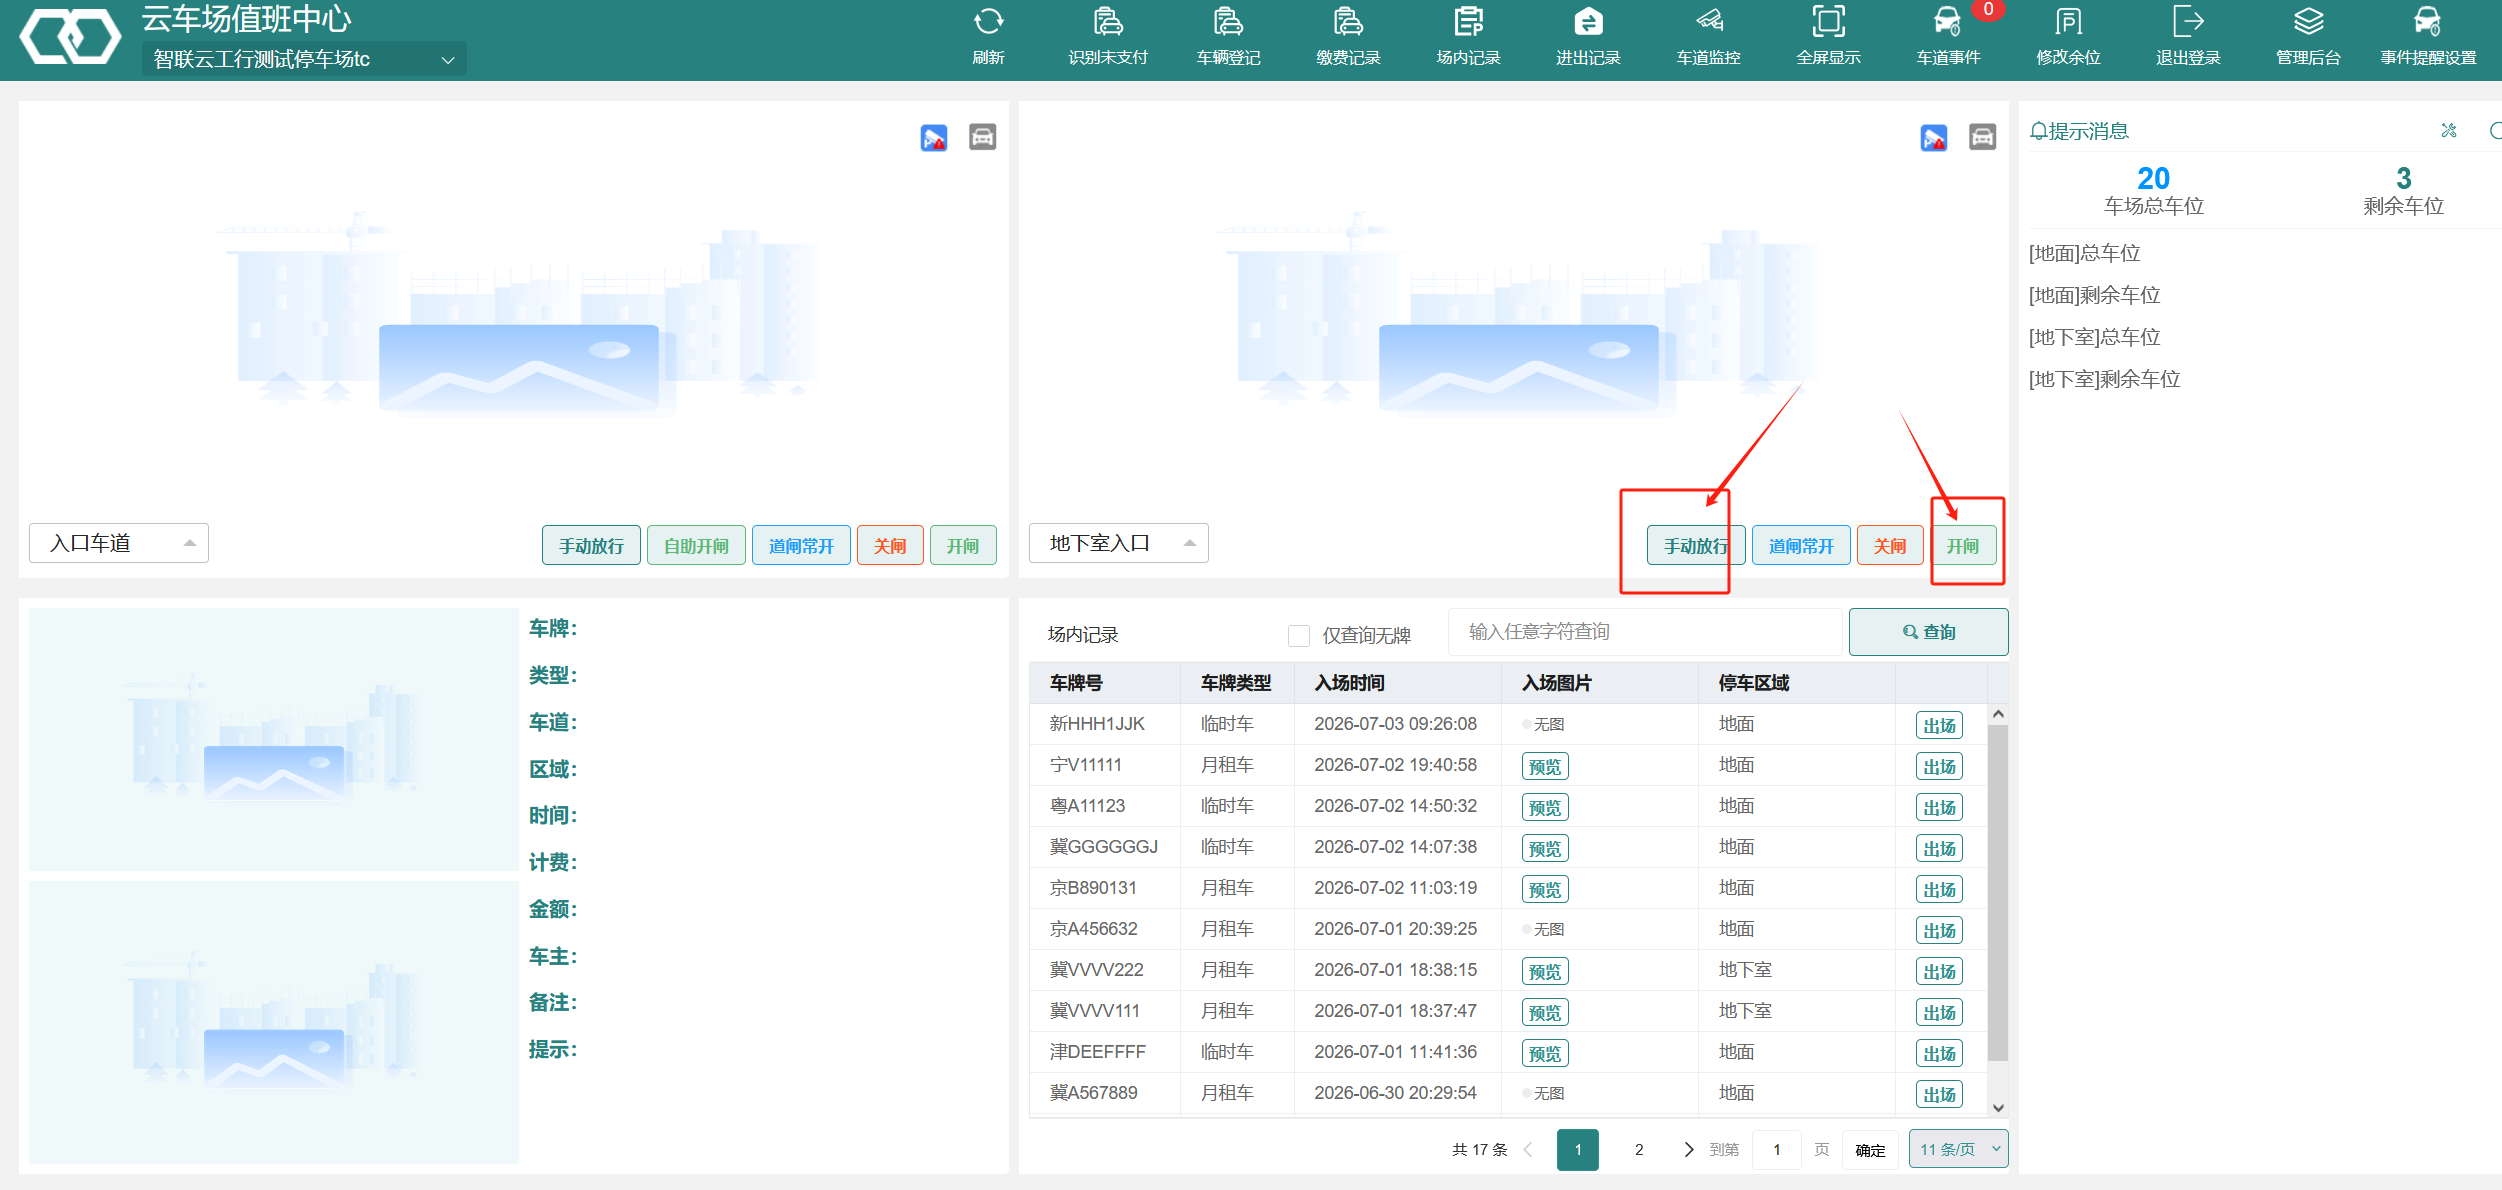This screenshot has width=2502, height=1190.
Task: Open 车道监控 lane monitoring
Action: click(1708, 37)
